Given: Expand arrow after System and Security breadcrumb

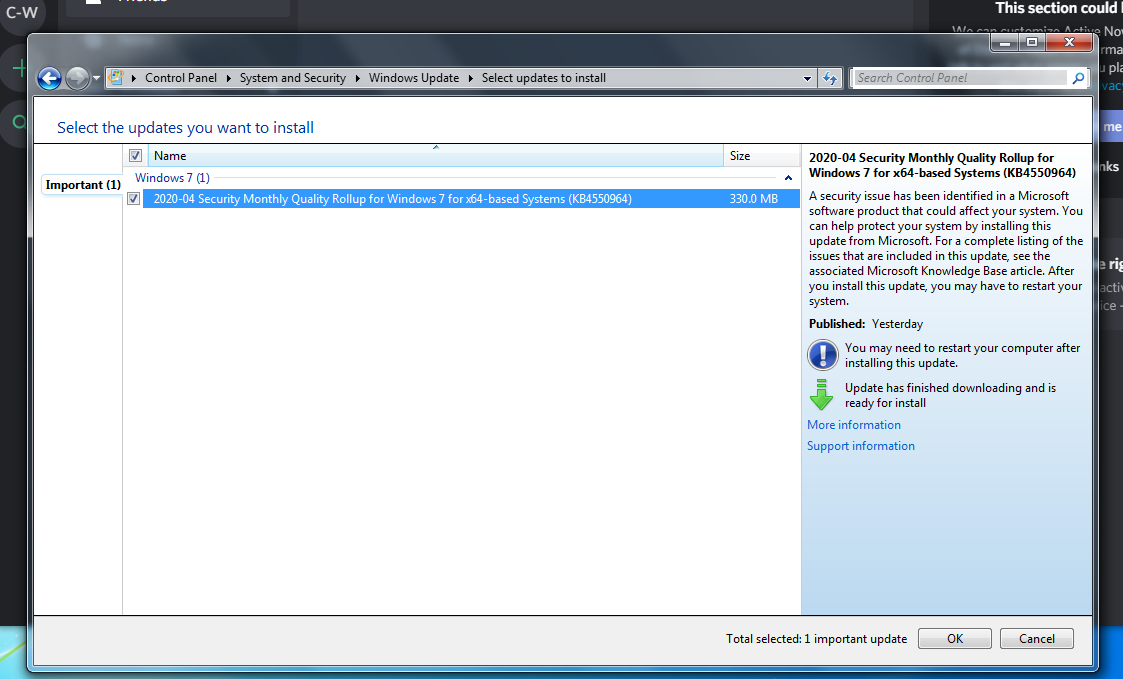Looking at the screenshot, I should (x=357, y=78).
